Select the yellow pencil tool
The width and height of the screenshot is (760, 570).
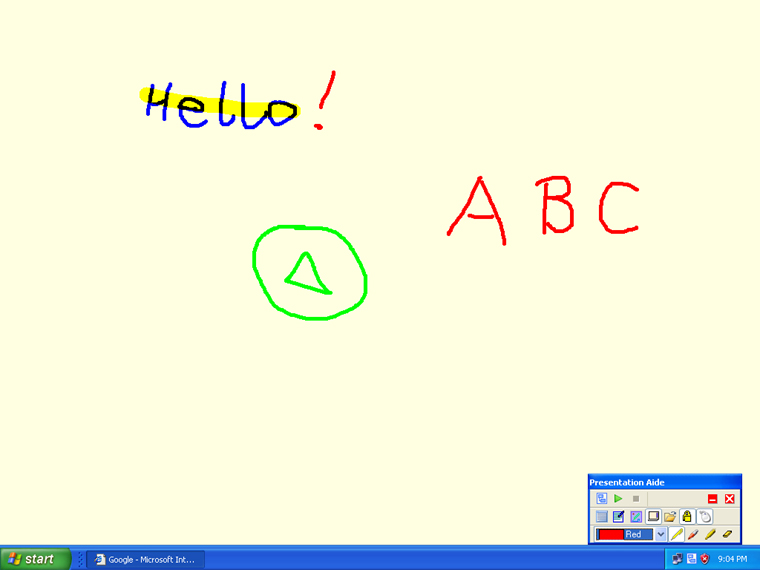pos(677,535)
